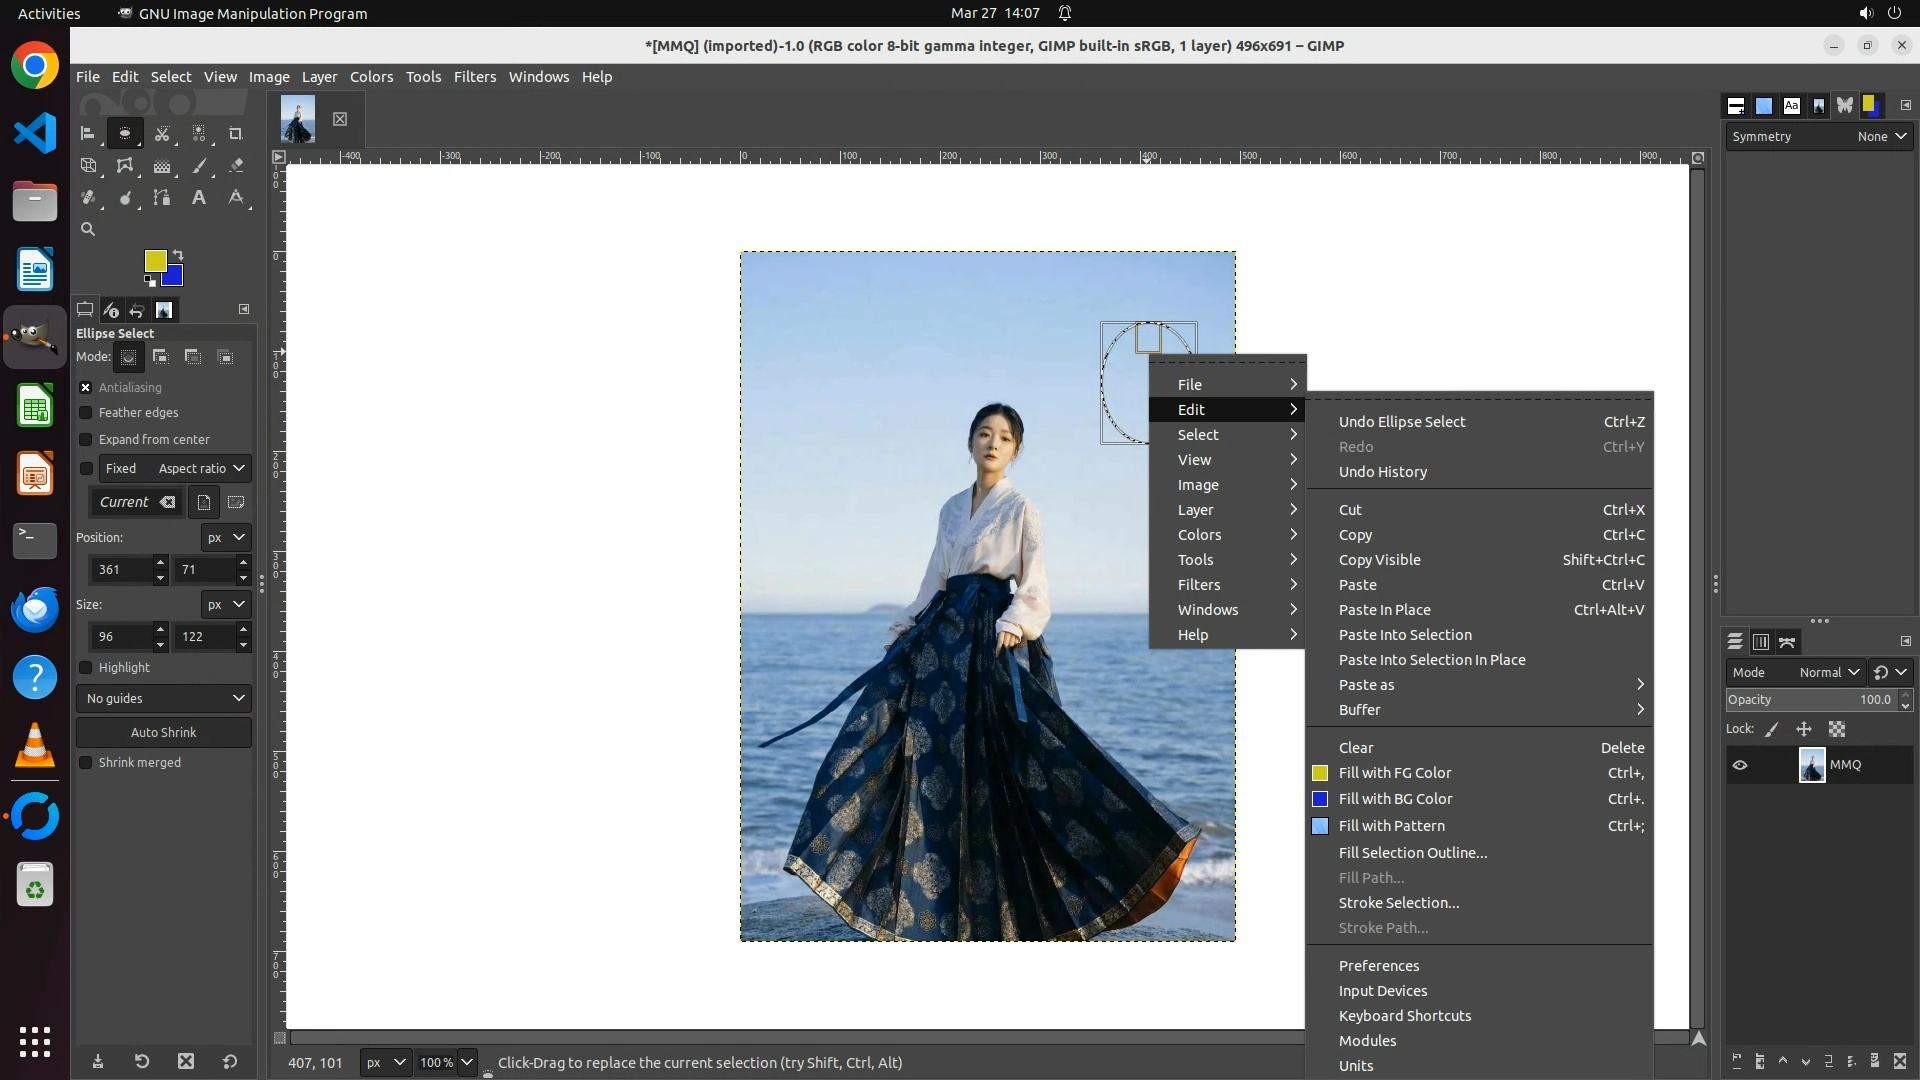
Task: Select the Eraser tool
Action: (x=236, y=166)
